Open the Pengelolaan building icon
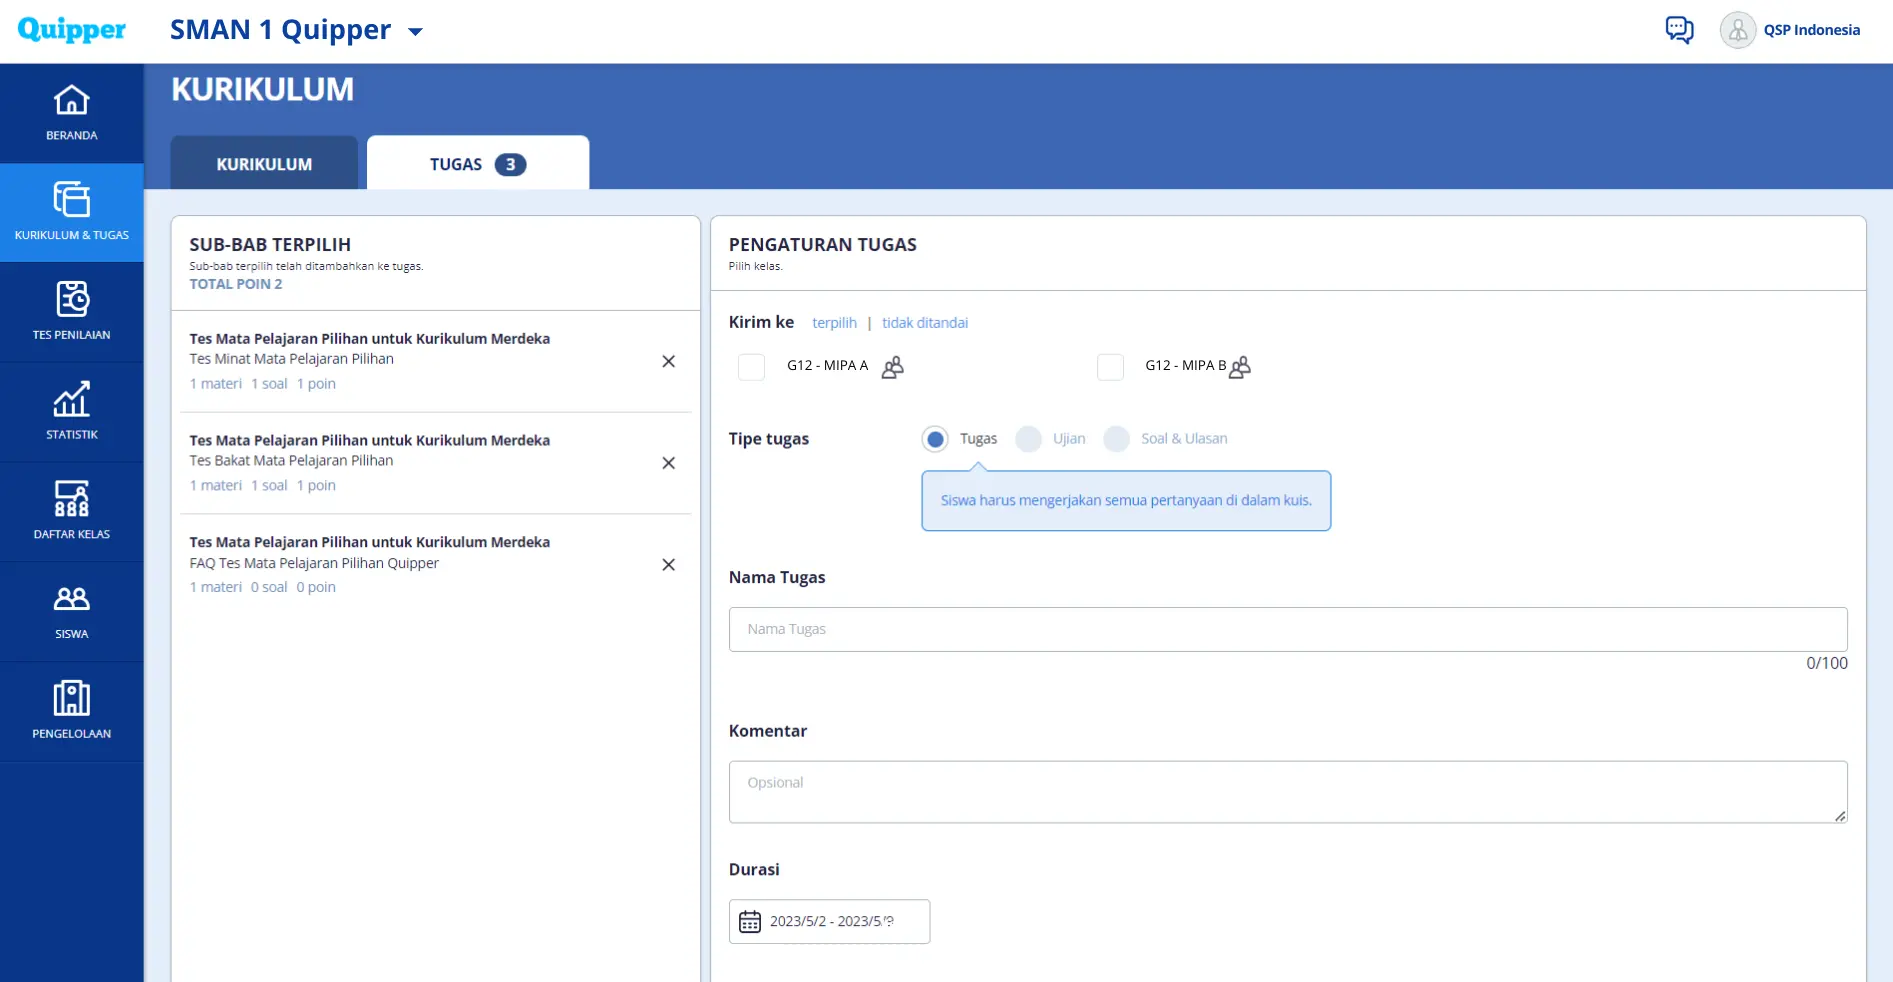Viewport: 1893px width, 982px height. click(71, 698)
